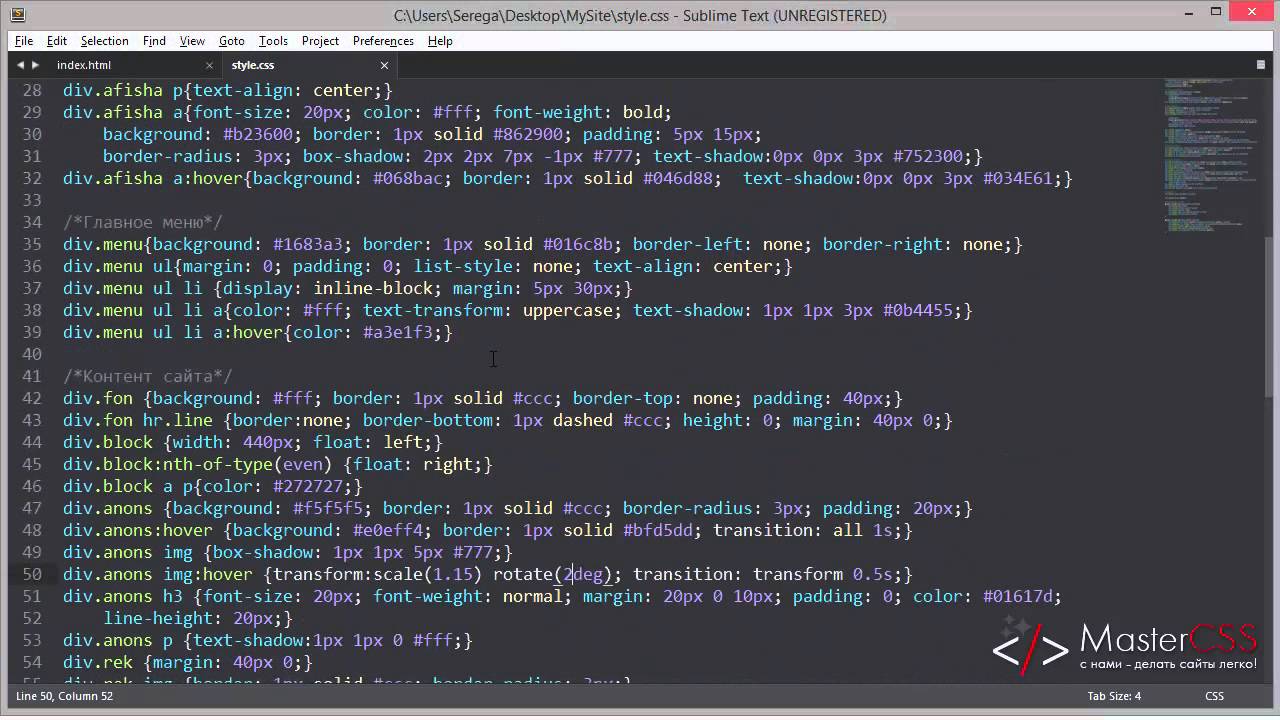Click 'uppercase' value on line 38
1280x720 pixels.
click(567, 310)
